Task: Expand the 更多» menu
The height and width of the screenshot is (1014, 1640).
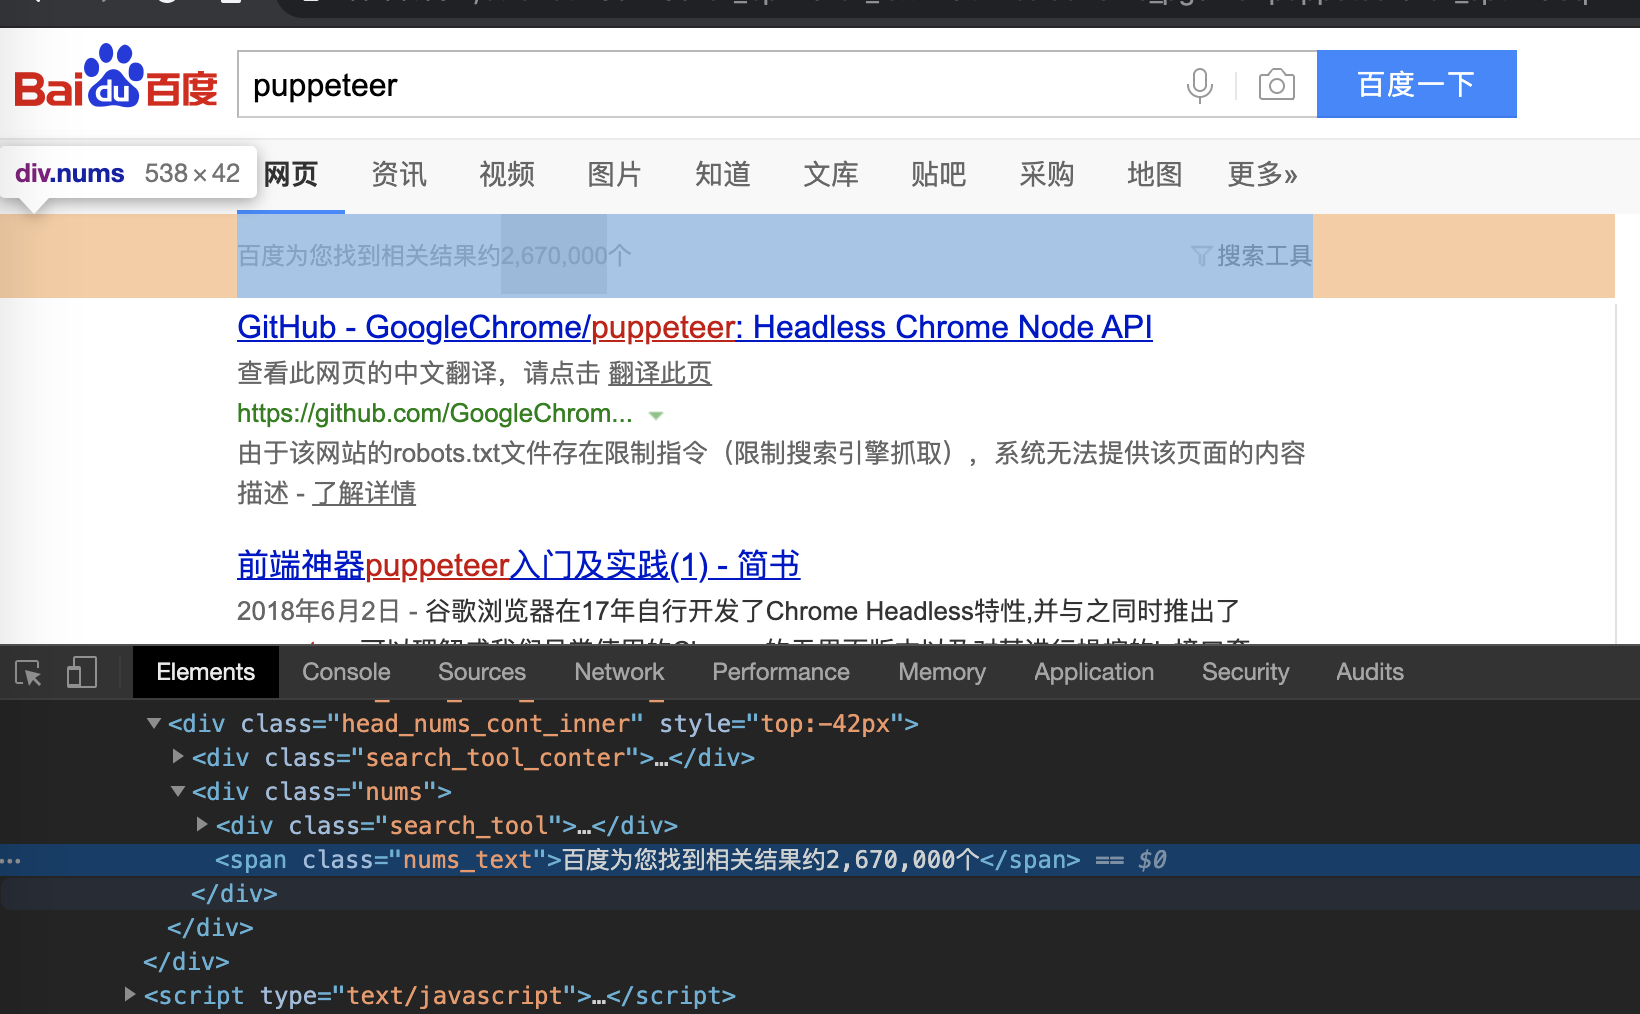Action: pos(1263,175)
